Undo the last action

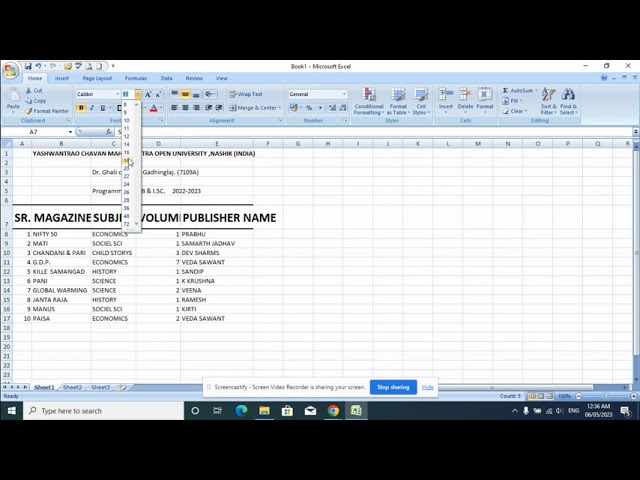point(38,66)
